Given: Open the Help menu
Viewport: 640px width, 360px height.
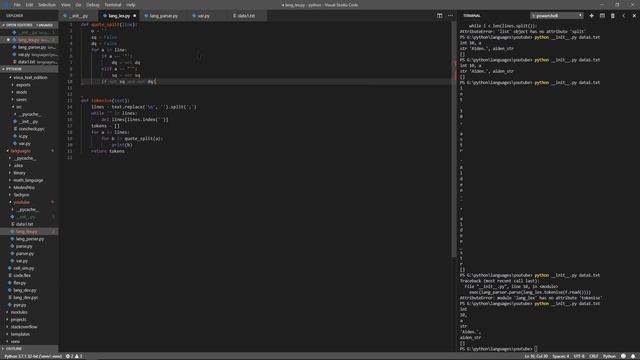Looking at the screenshot, I should 131,5.
